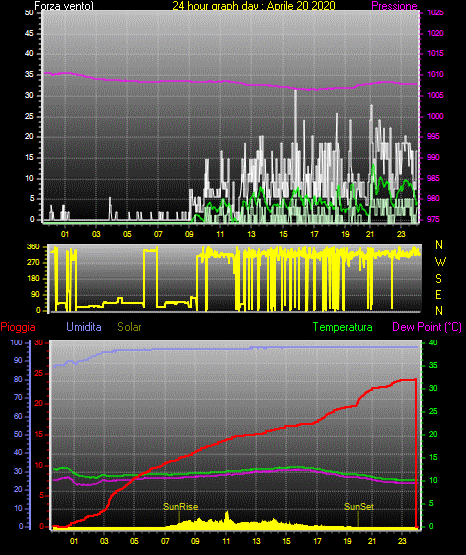This screenshot has height=555, width=466.
Task: Click the 'SunRise' marker label
Action: tap(180, 507)
